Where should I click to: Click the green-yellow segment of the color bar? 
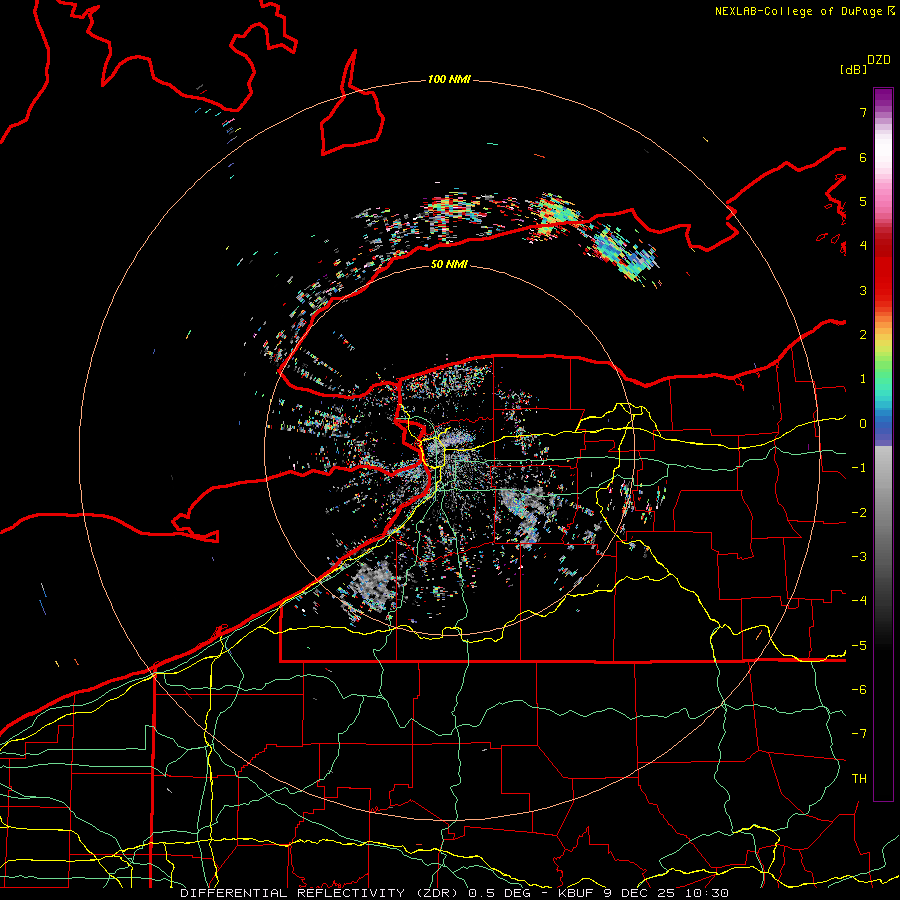pyautogui.click(x=883, y=359)
